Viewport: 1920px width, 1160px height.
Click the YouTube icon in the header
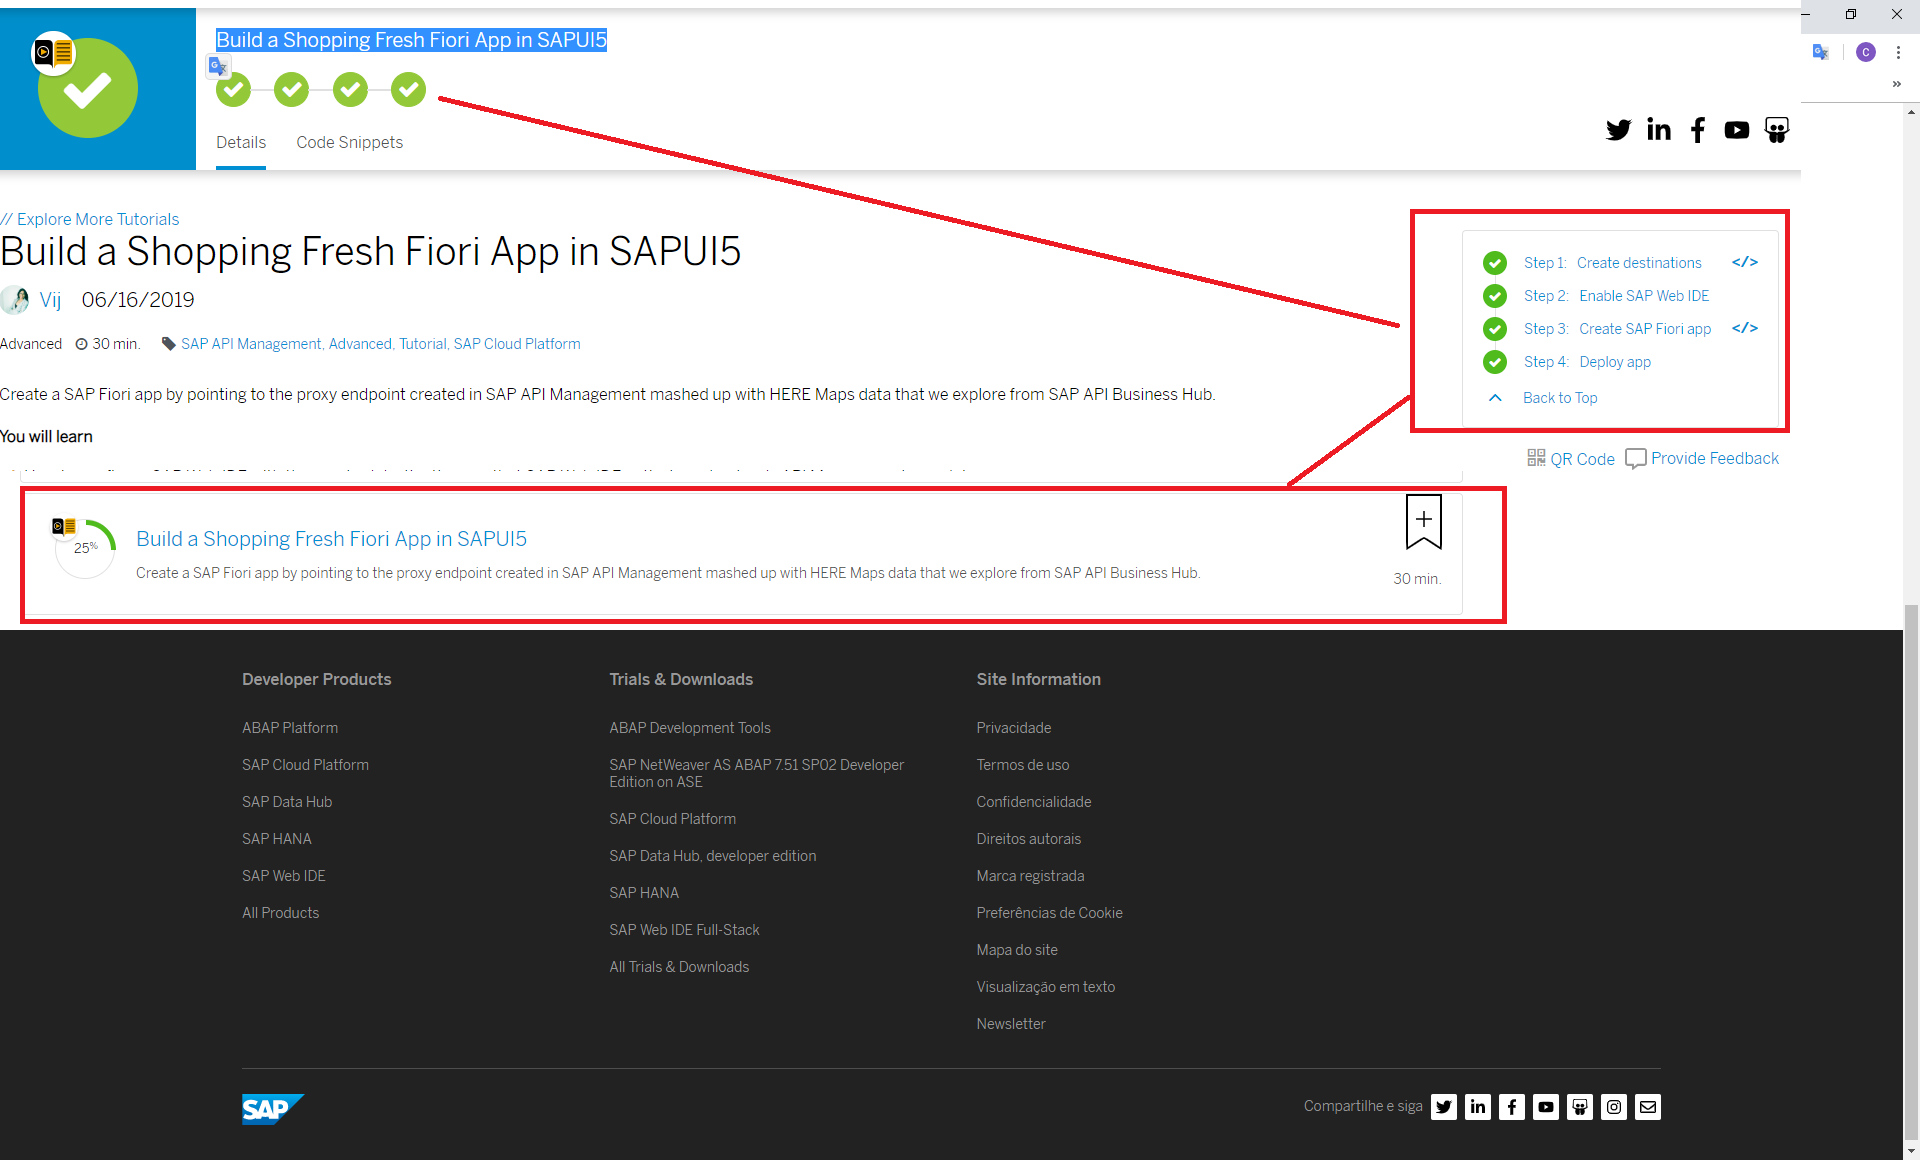point(1736,129)
